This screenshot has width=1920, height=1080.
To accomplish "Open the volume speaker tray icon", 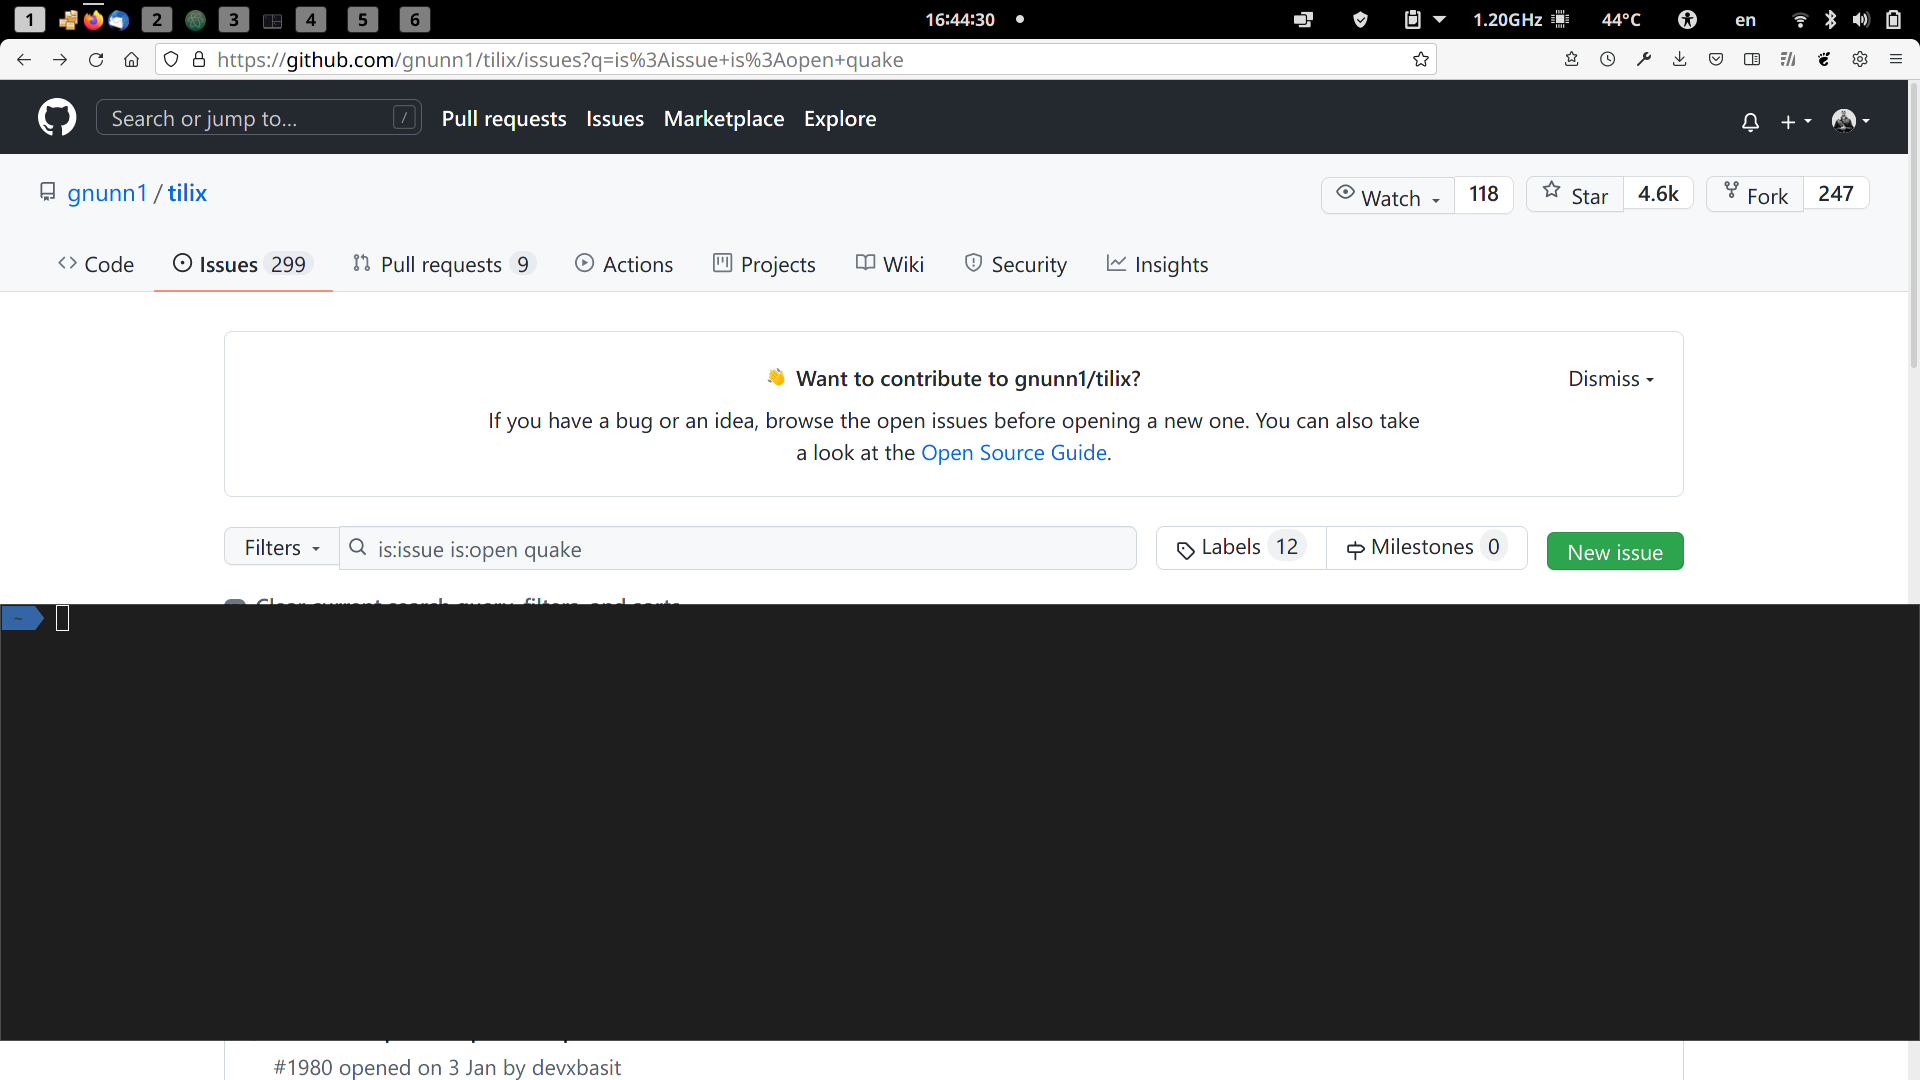I will tap(1861, 19).
